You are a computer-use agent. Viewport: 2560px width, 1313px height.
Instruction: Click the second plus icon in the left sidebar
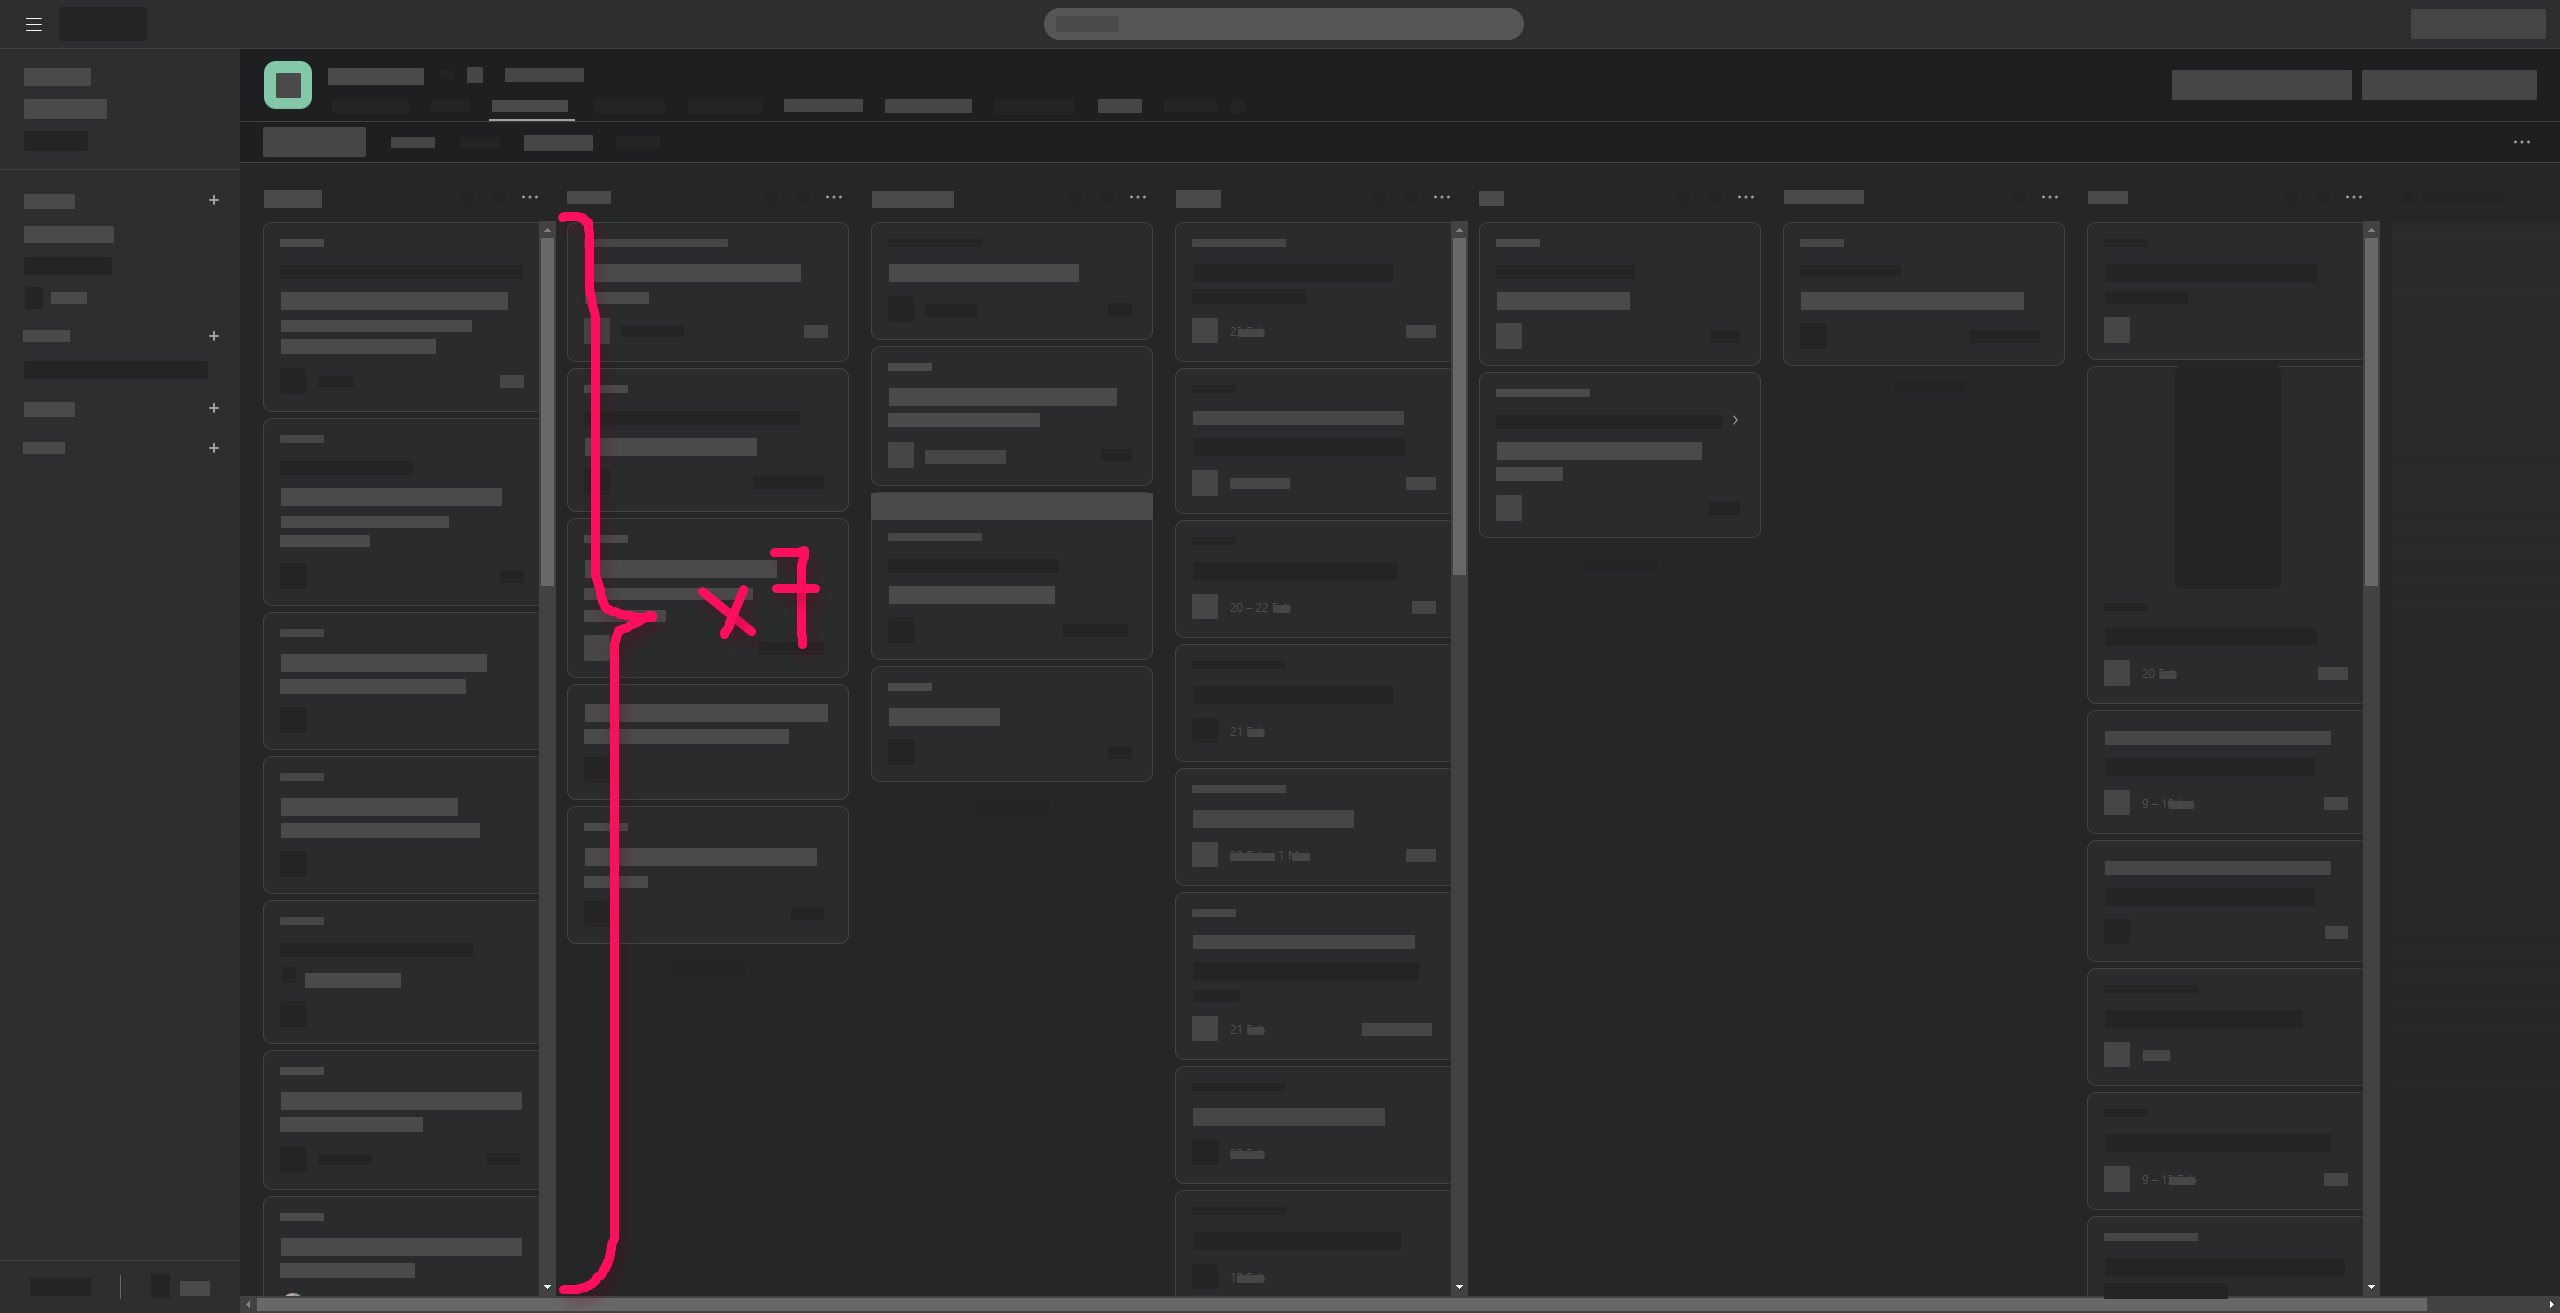point(214,336)
